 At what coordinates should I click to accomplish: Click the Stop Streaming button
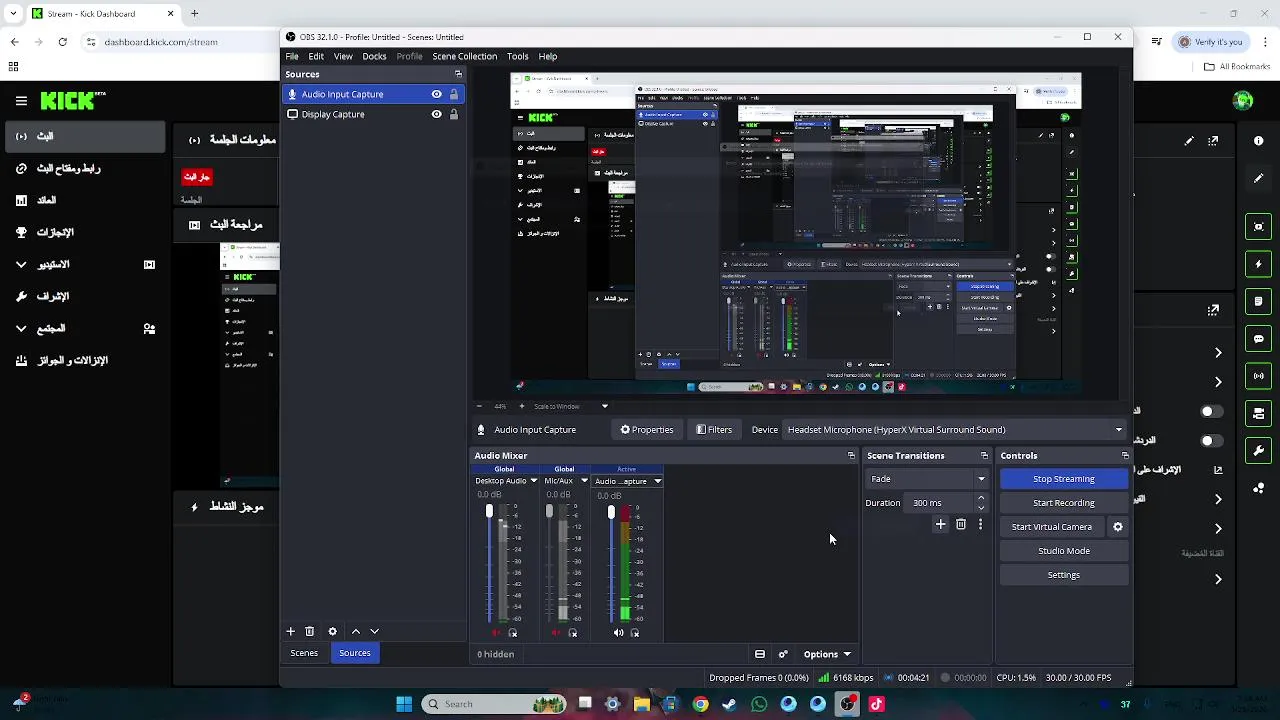click(x=1064, y=479)
